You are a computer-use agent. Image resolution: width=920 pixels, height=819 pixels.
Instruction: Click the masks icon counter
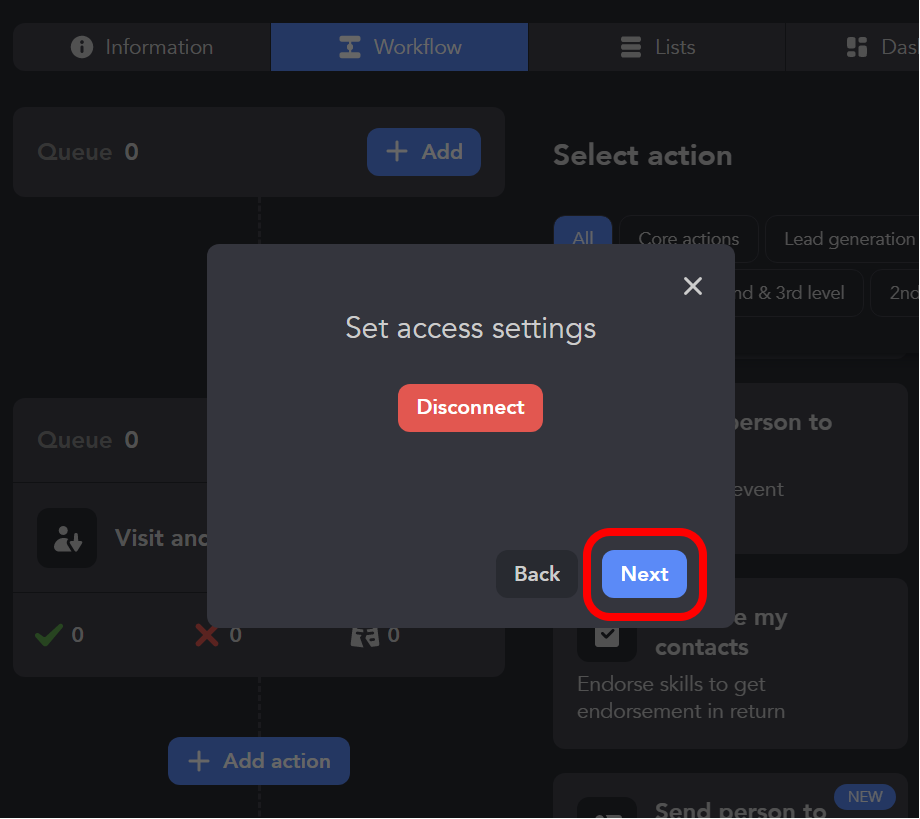point(365,635)
